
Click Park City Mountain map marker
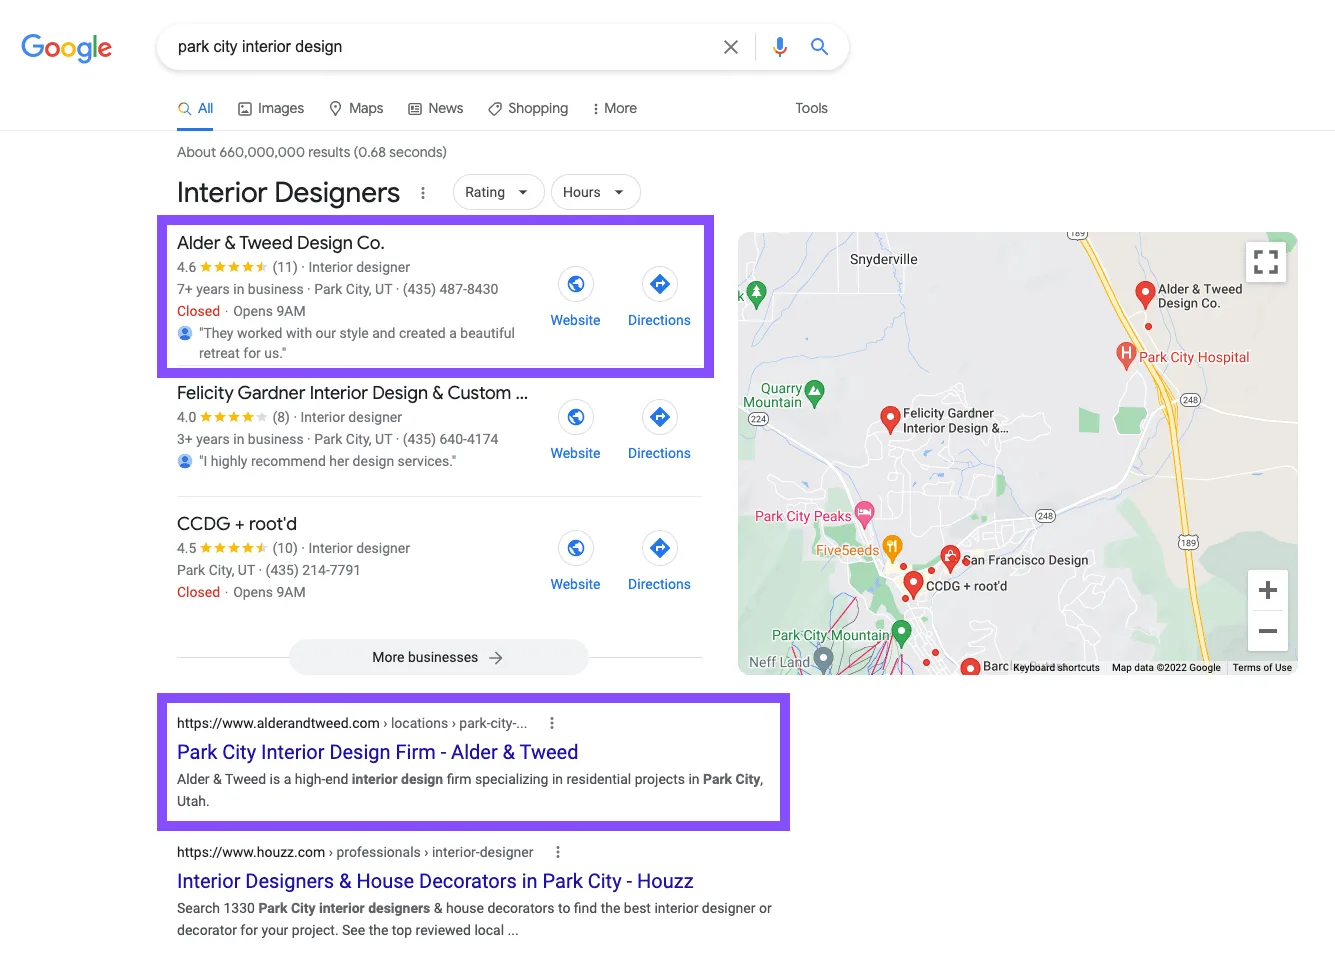901,632
